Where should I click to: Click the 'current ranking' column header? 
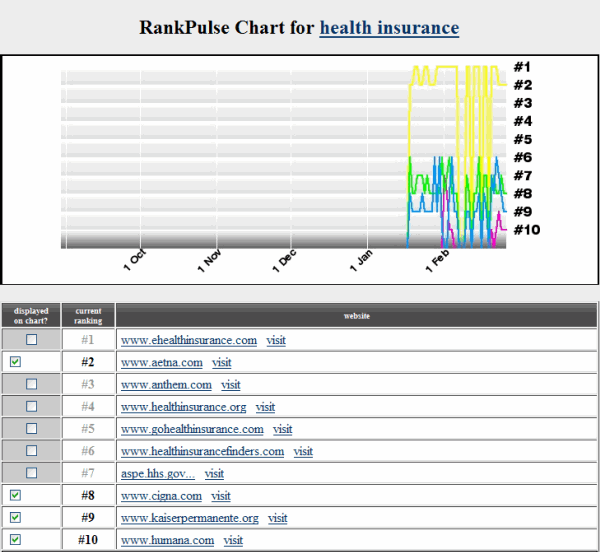pos(88,316)
